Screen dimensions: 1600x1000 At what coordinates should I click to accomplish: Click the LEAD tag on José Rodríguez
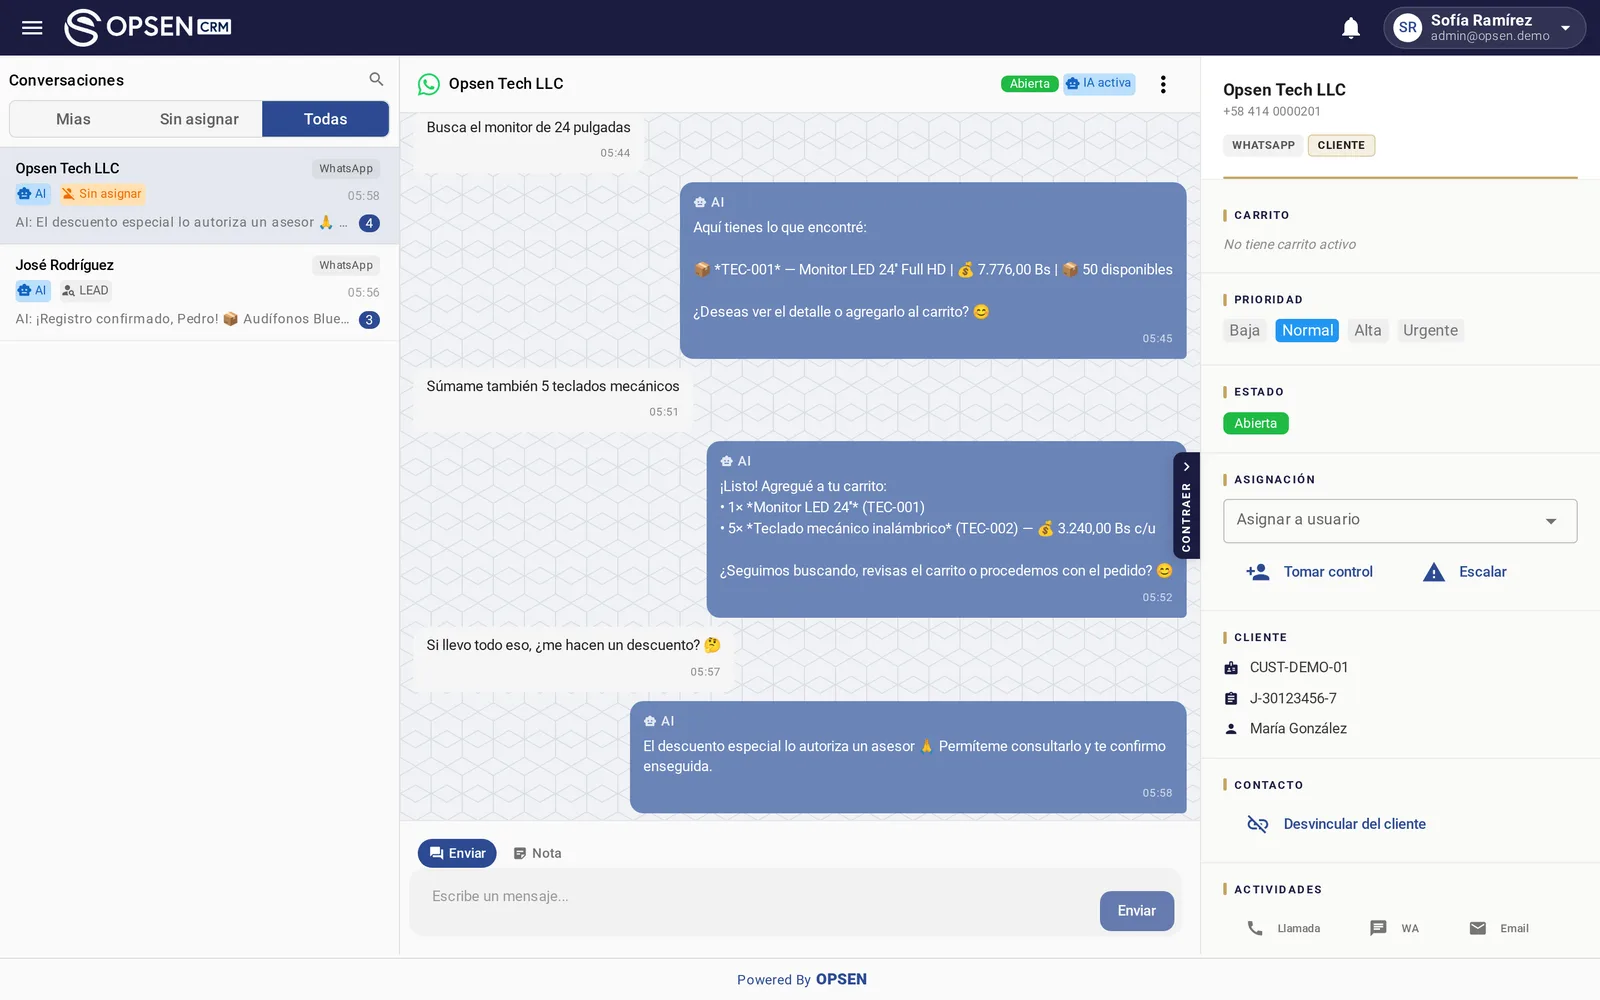coord(85,291)
